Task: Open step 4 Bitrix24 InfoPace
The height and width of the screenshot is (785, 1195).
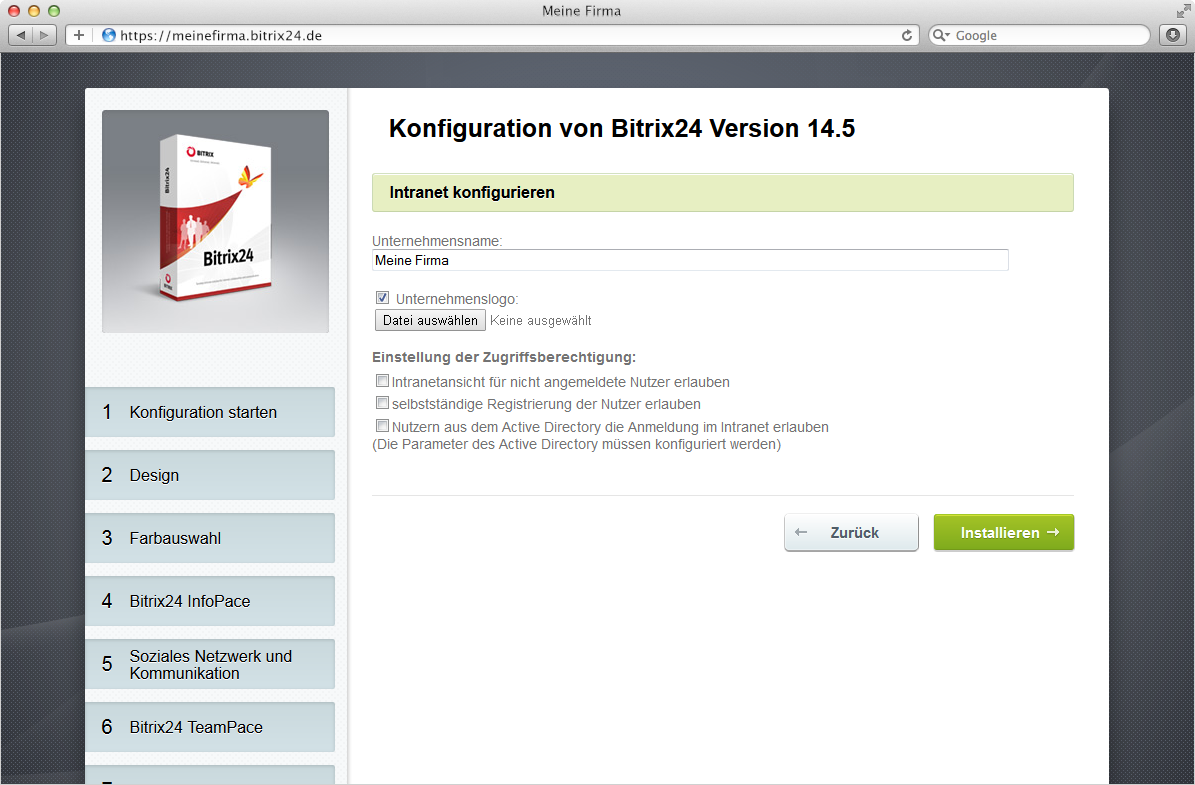Action: [210, 601]
